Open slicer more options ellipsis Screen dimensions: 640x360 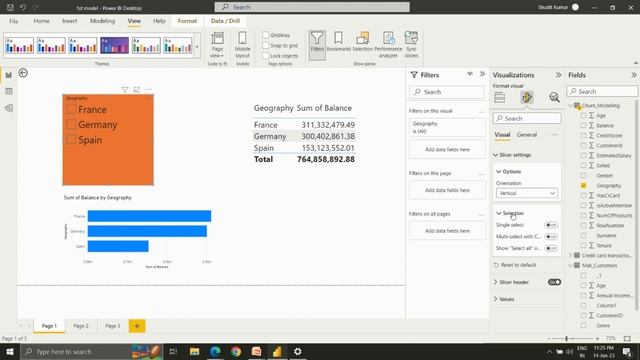[148, 90]
